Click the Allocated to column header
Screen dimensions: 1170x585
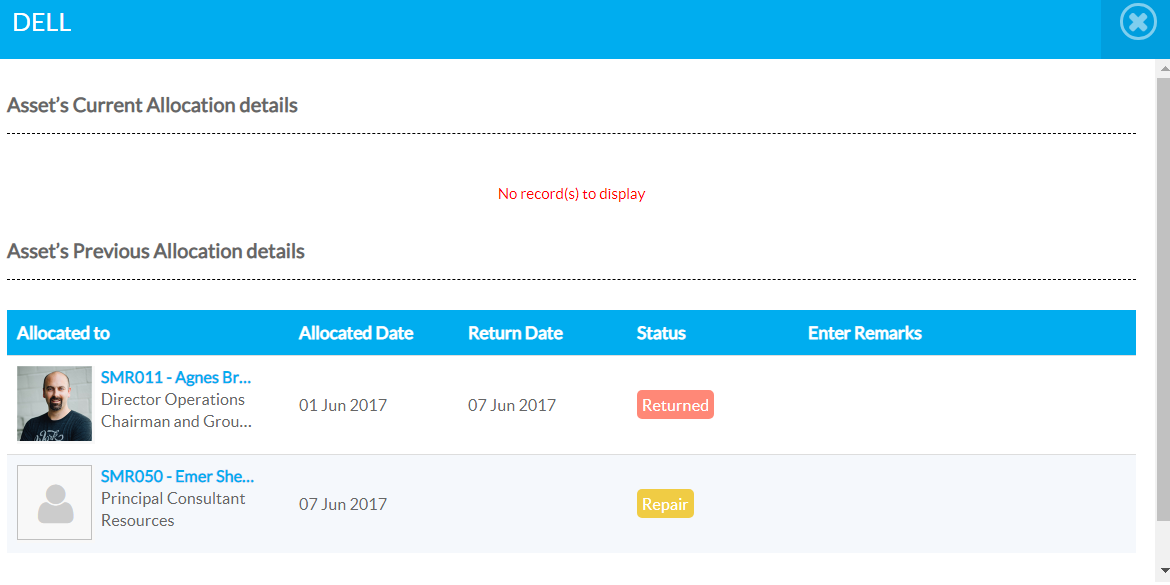point(63,333)
